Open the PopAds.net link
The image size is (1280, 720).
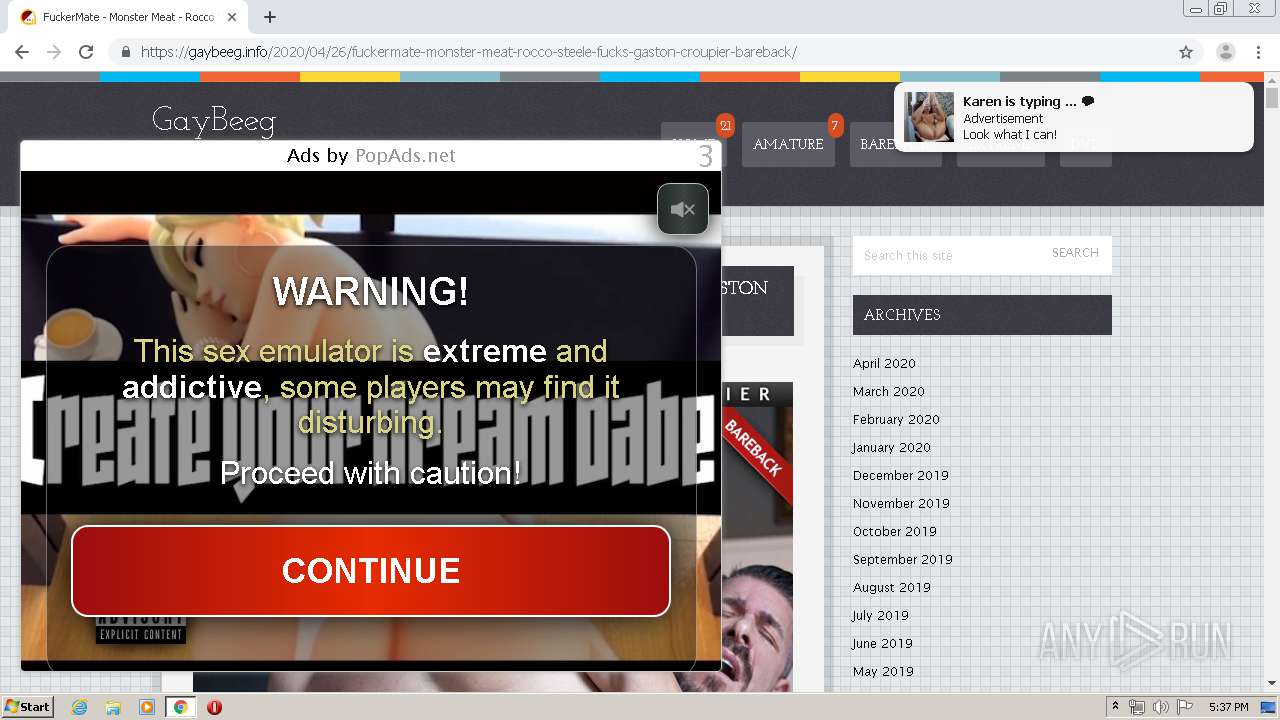405,155
